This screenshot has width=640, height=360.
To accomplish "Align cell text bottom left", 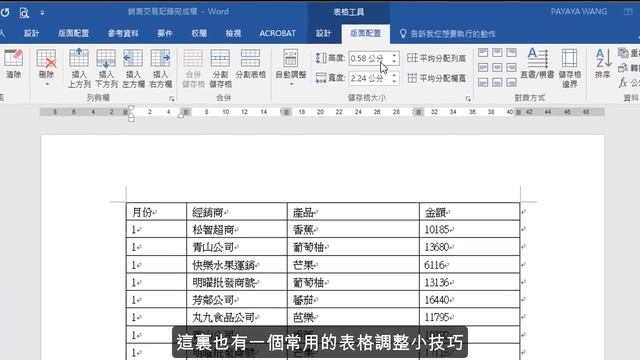I will [483, 82].
